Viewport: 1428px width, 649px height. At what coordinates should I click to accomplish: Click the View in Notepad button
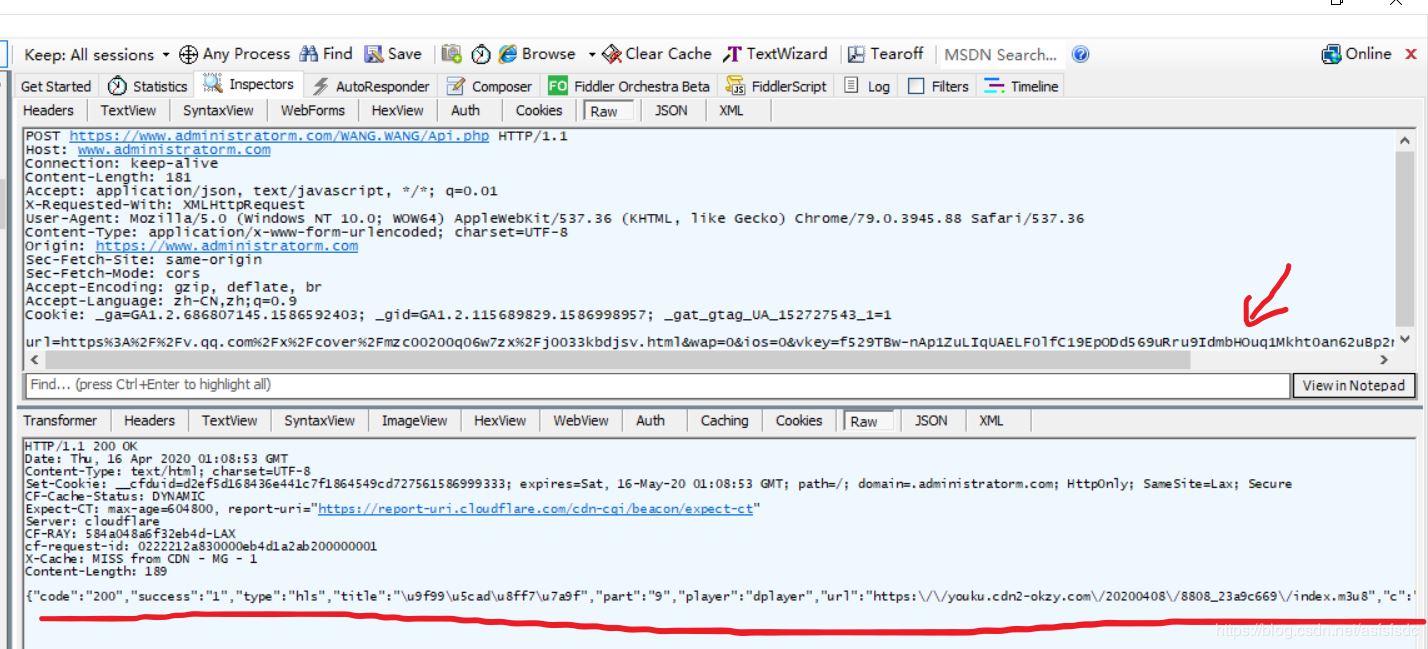(x=1354, y=385)
